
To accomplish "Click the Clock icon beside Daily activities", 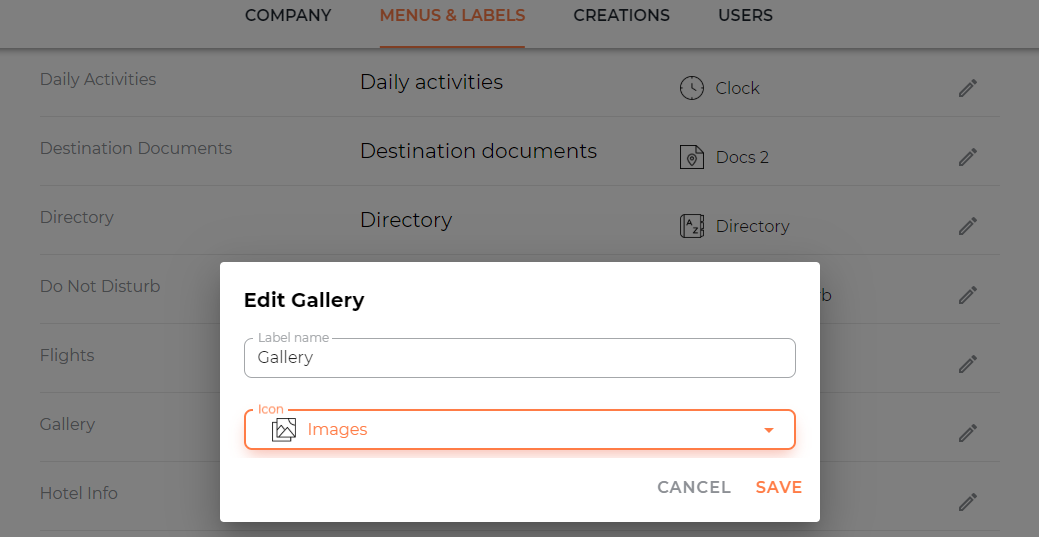I will click(x=692, y=88).
